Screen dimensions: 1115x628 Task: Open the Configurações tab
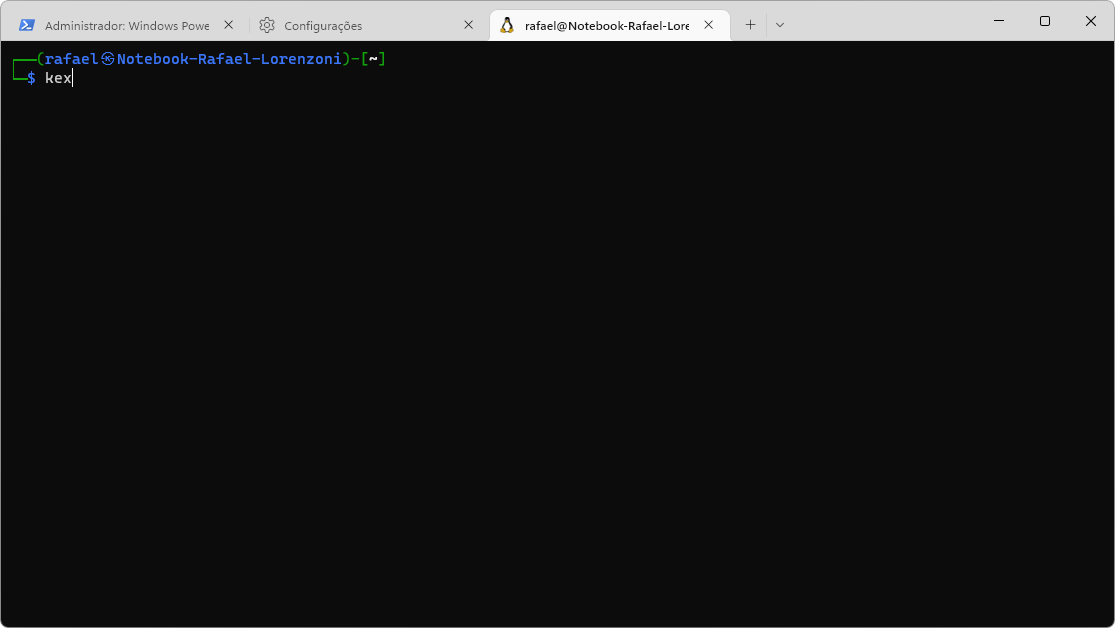coord(323,25)
